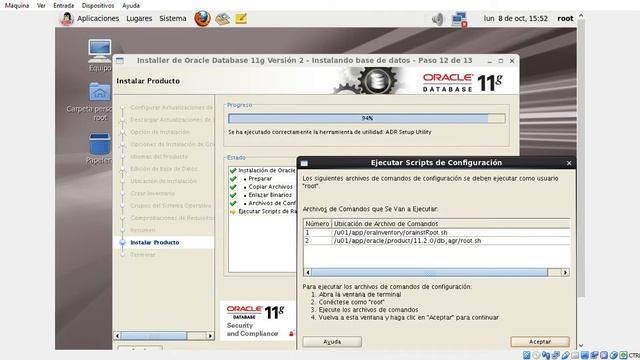Image resolution: width=640 pixels, height=360 pixels.
Task: Click the Ejecutar Scripts dialog titlebar icon
Action: [304, 163]
